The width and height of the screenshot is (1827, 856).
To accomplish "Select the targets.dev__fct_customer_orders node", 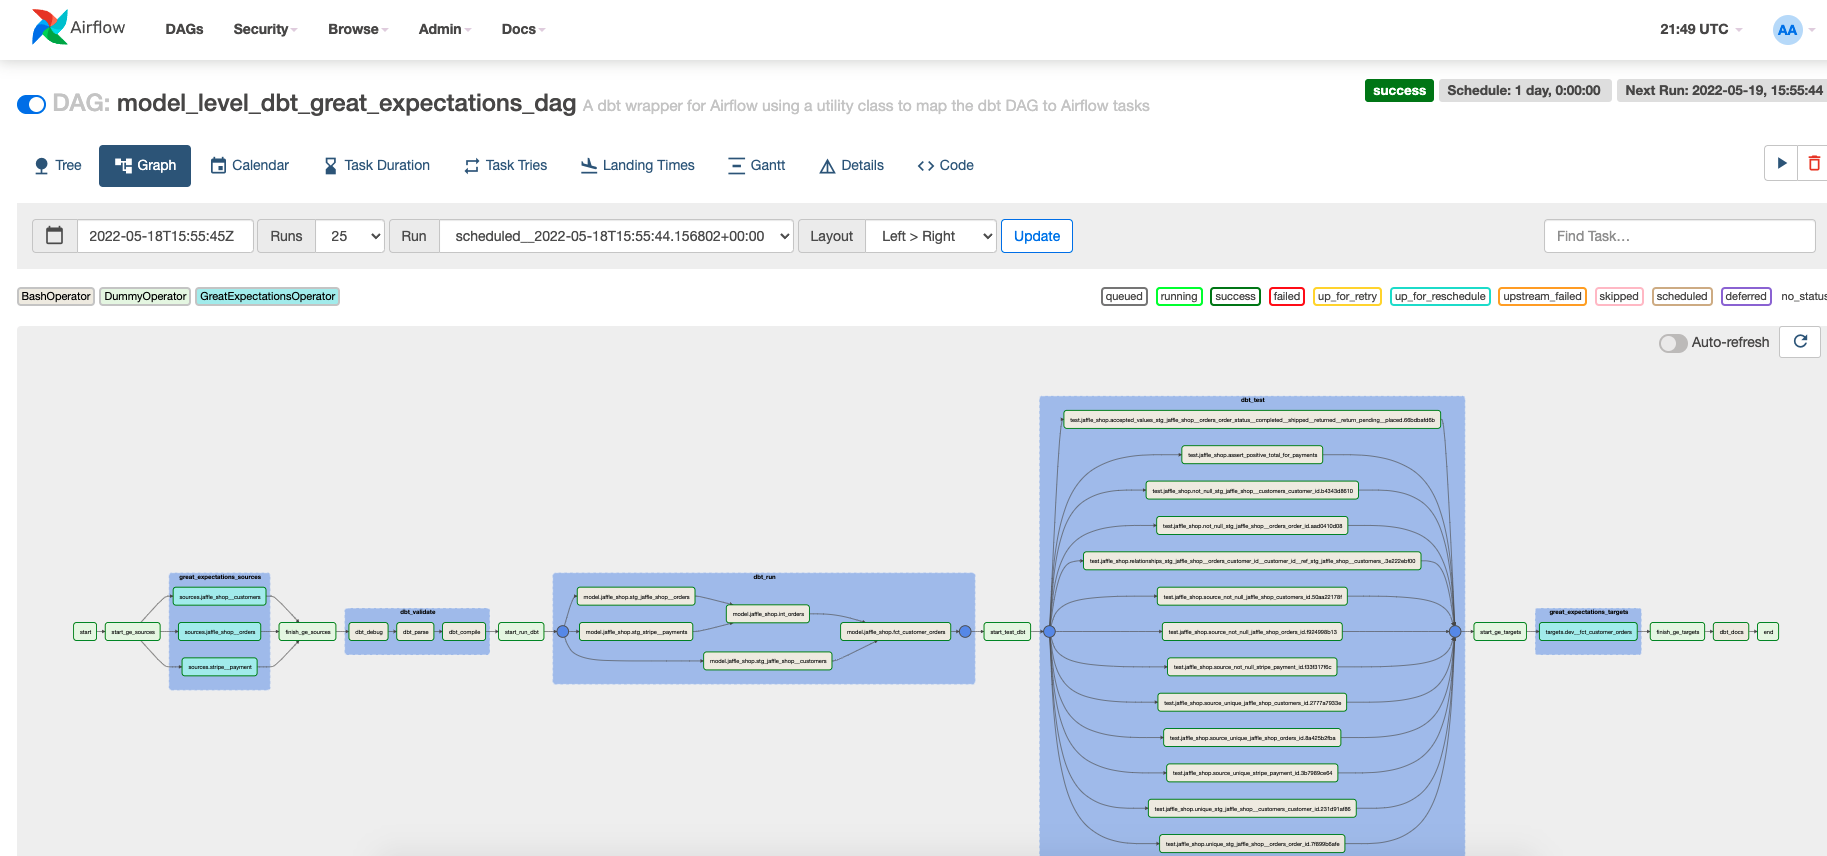I will [1589, 632].
